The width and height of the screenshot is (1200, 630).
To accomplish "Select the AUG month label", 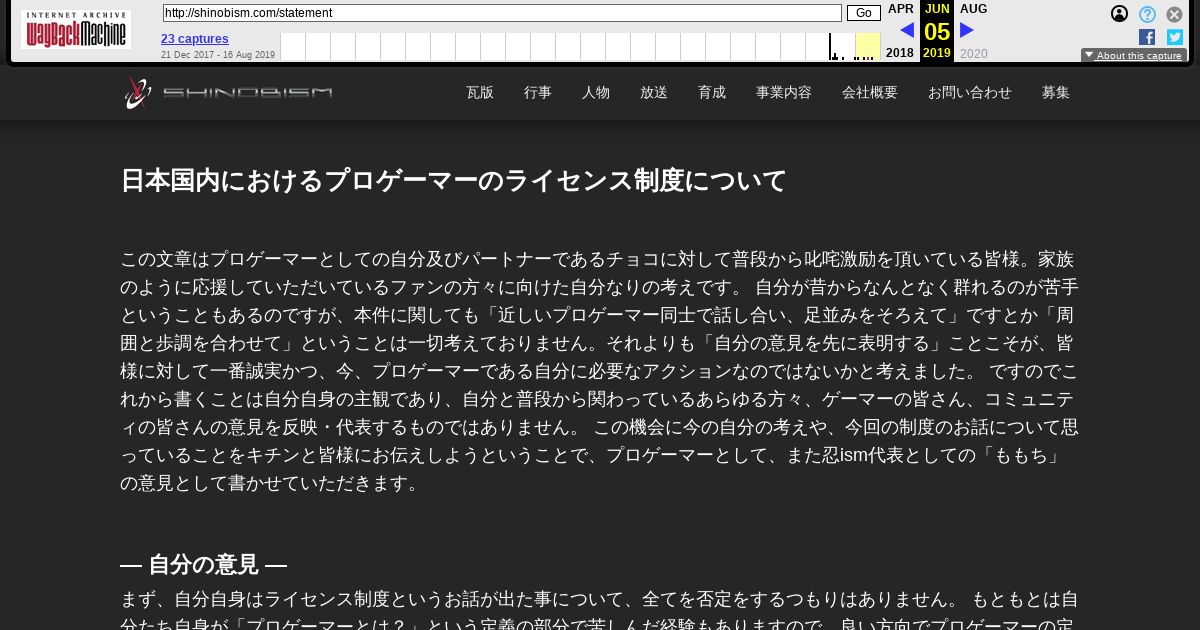I will pos(973,9).
